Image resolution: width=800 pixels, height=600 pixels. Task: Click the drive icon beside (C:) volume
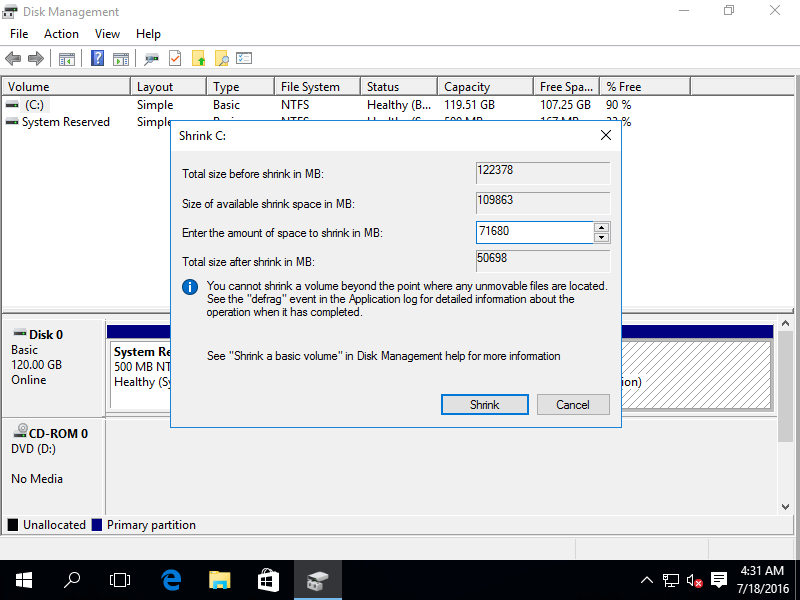coord(12,105)
